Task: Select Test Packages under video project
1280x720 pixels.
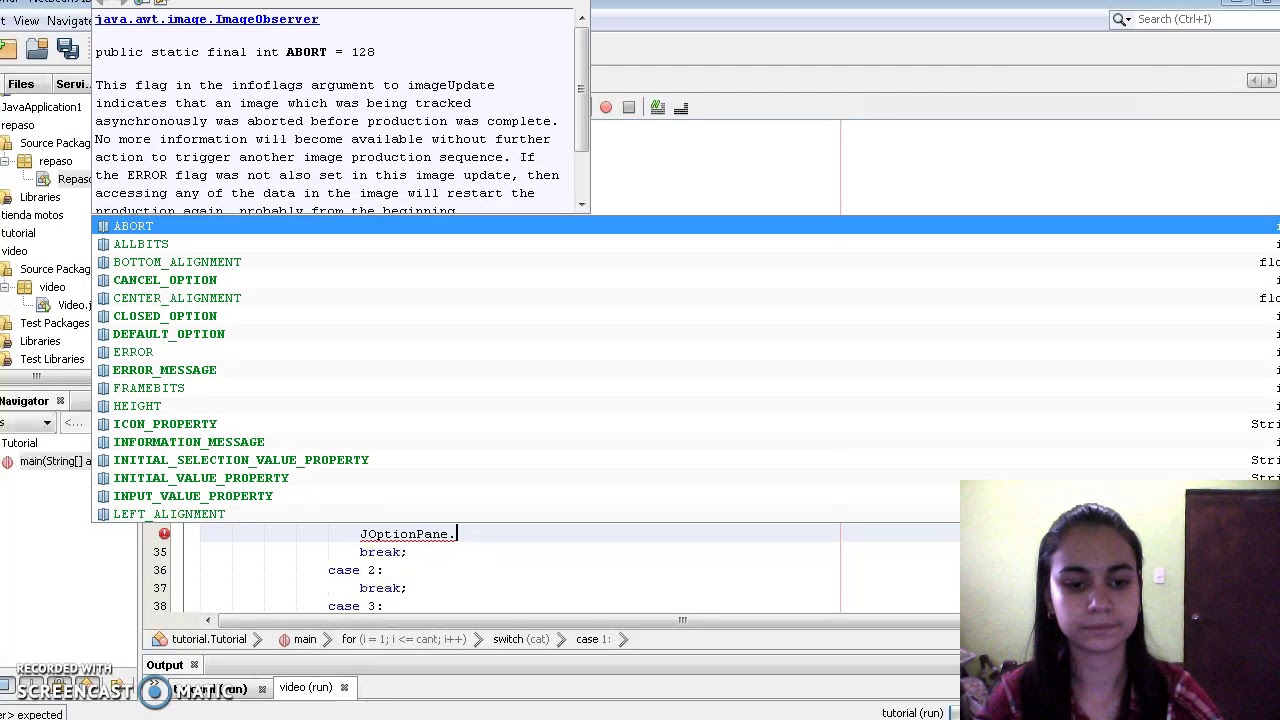Action: tap(47, 323)
